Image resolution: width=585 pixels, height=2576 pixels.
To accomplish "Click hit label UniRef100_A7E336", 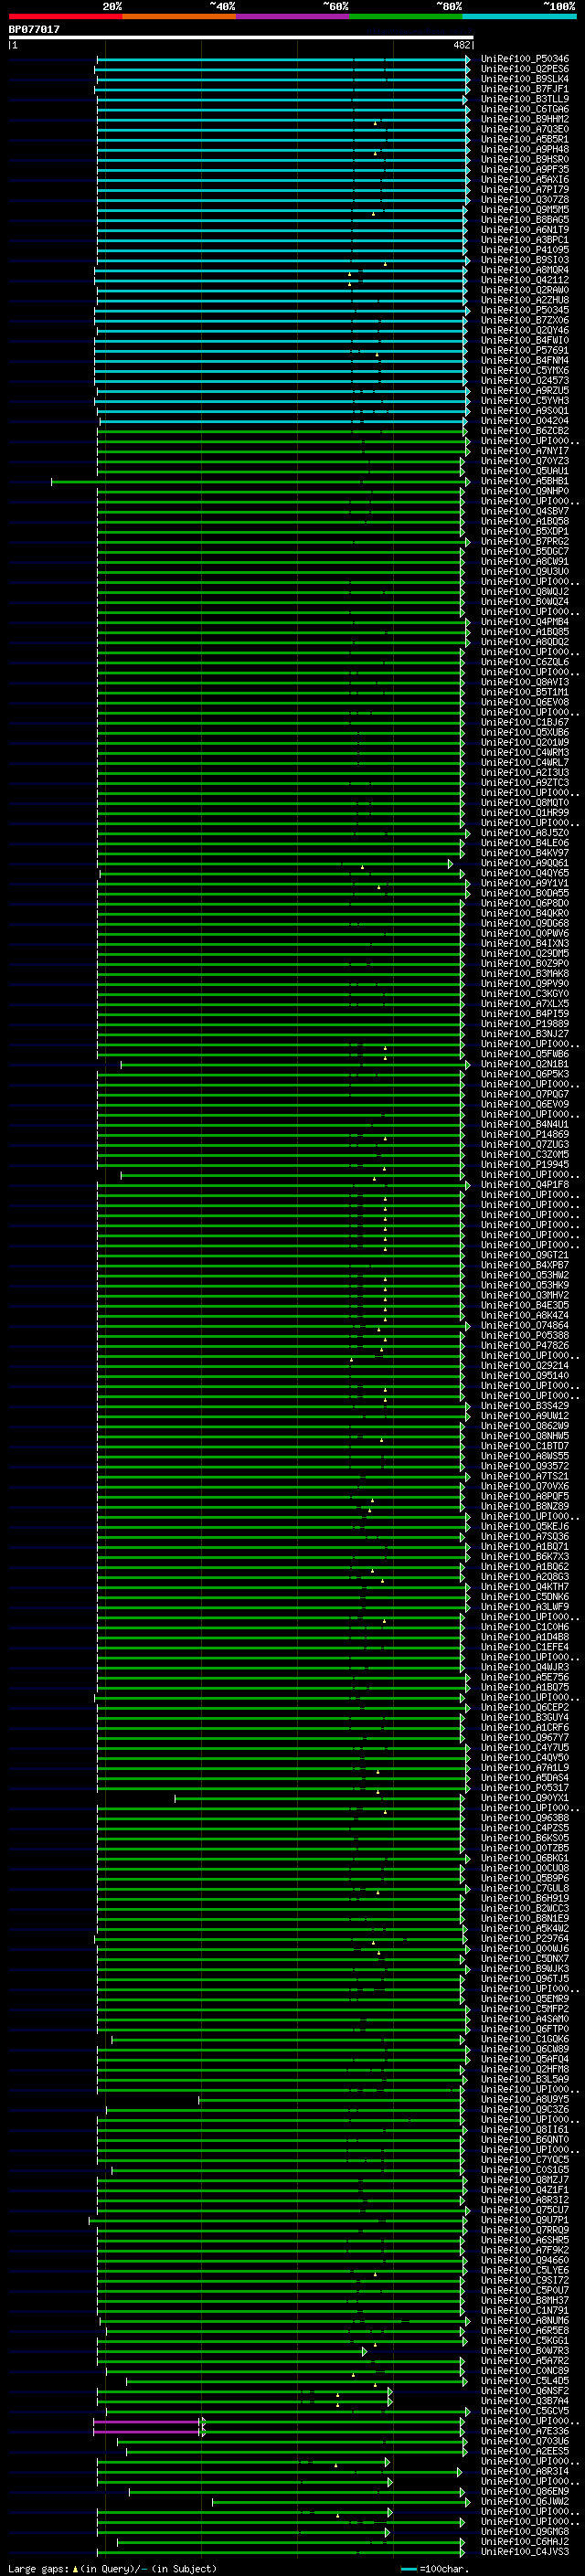I will [x=525, y=2430].
